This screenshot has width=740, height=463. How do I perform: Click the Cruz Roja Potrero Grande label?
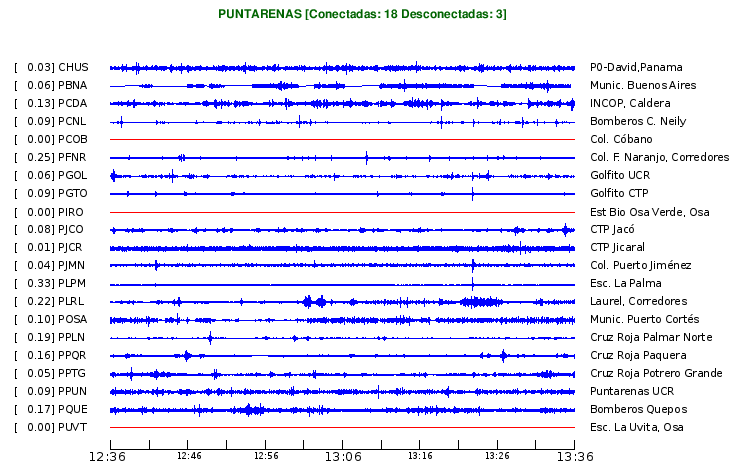(x=656, y=373)
